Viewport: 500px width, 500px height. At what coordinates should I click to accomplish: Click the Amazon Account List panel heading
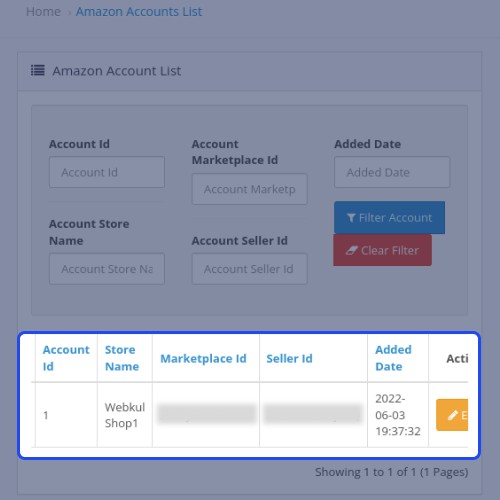(x=117, y=71)
